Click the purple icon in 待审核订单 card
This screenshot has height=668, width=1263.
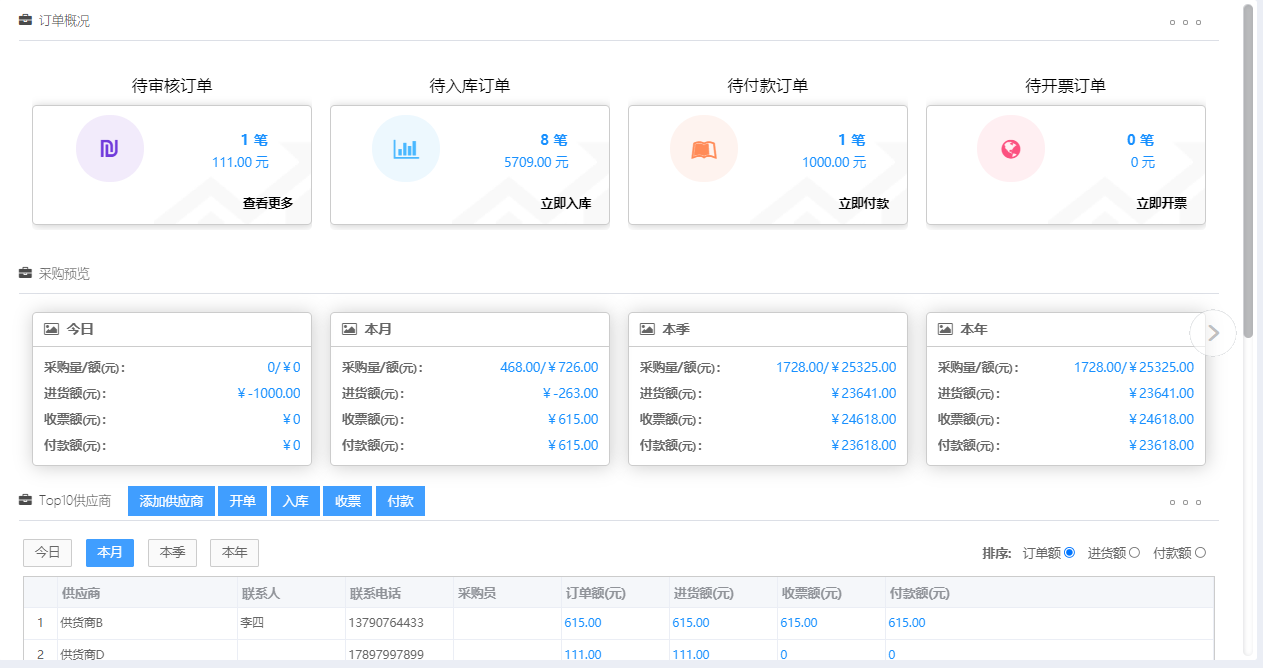110,149
